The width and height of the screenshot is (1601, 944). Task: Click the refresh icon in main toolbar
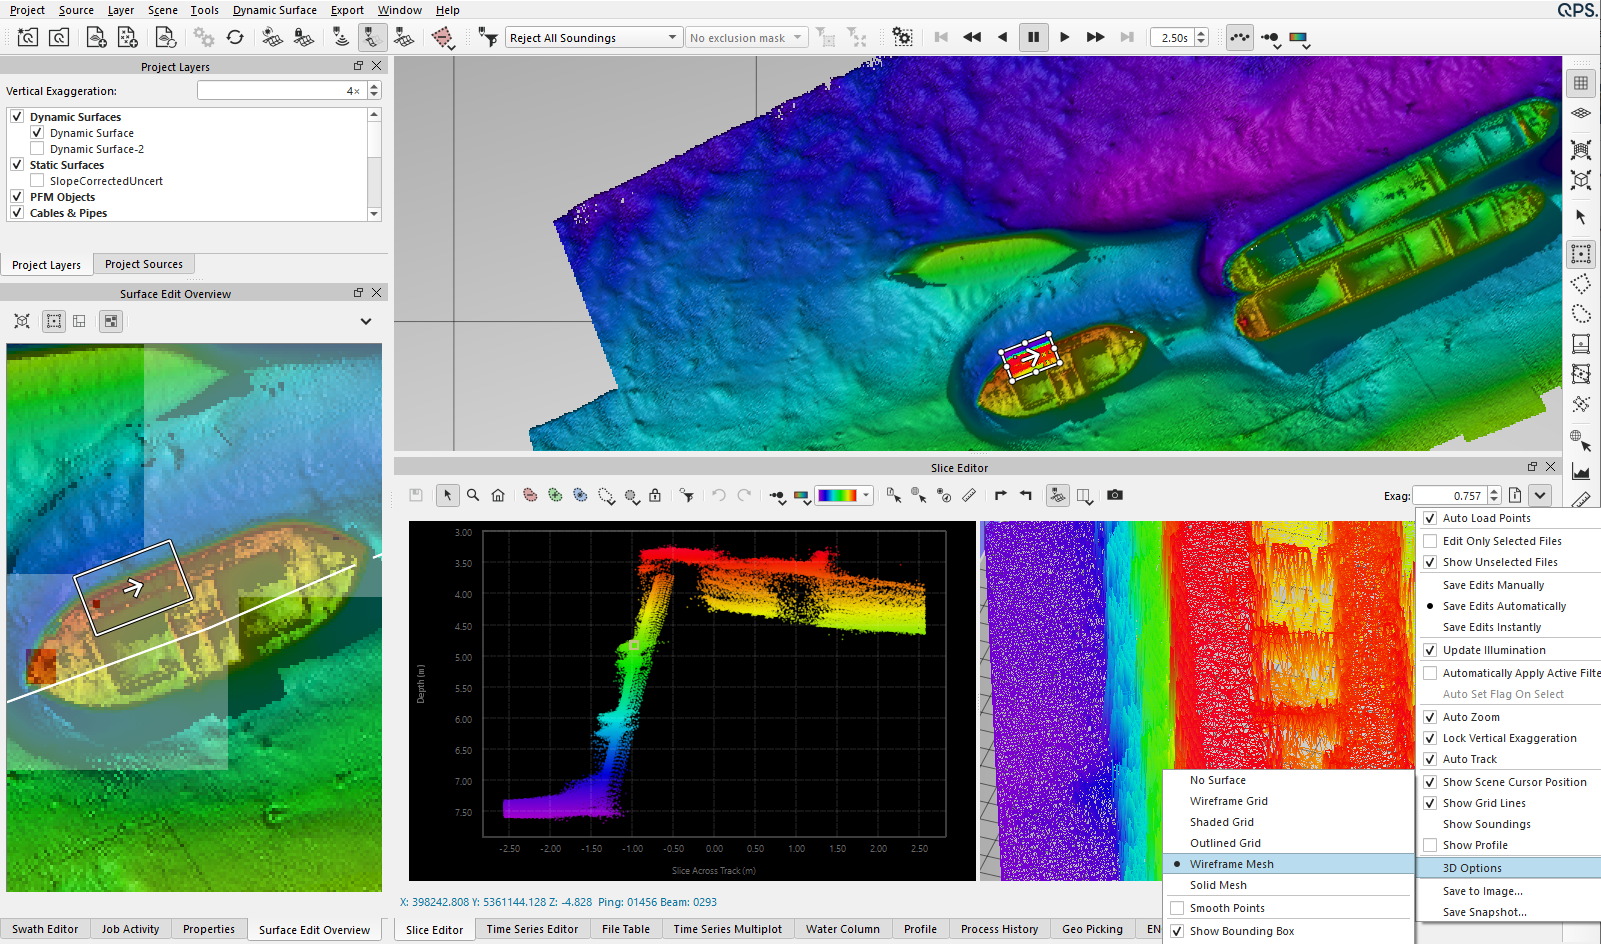(x=235, y=37)
